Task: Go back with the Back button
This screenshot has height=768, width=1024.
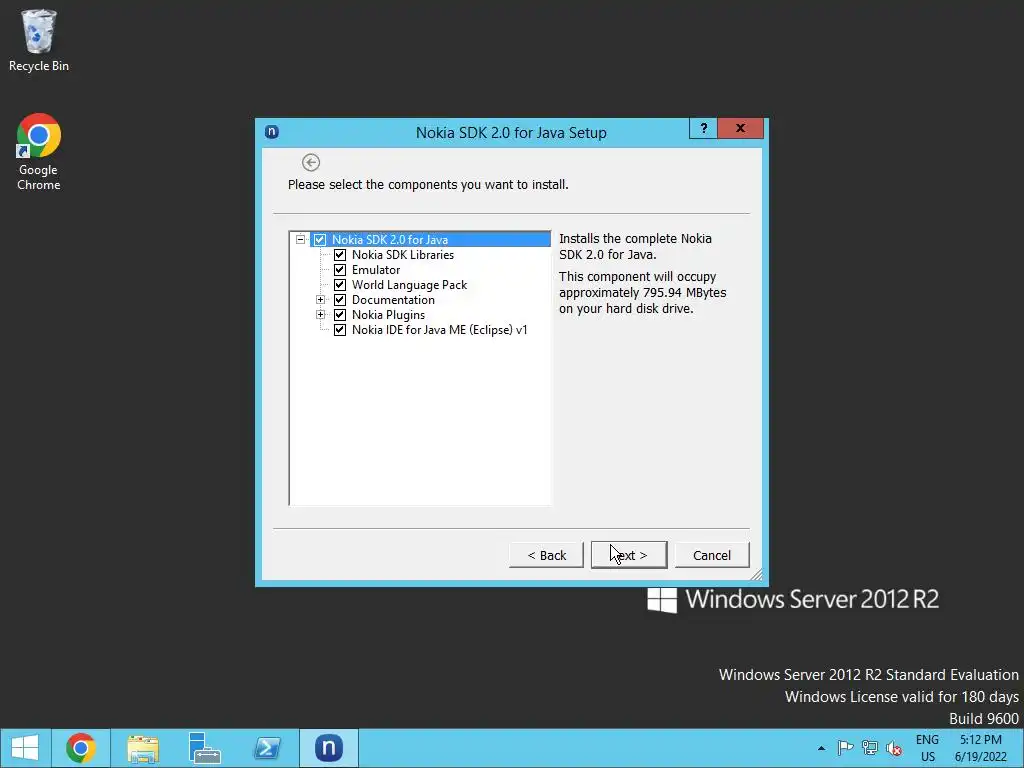Action: point(546,555)
